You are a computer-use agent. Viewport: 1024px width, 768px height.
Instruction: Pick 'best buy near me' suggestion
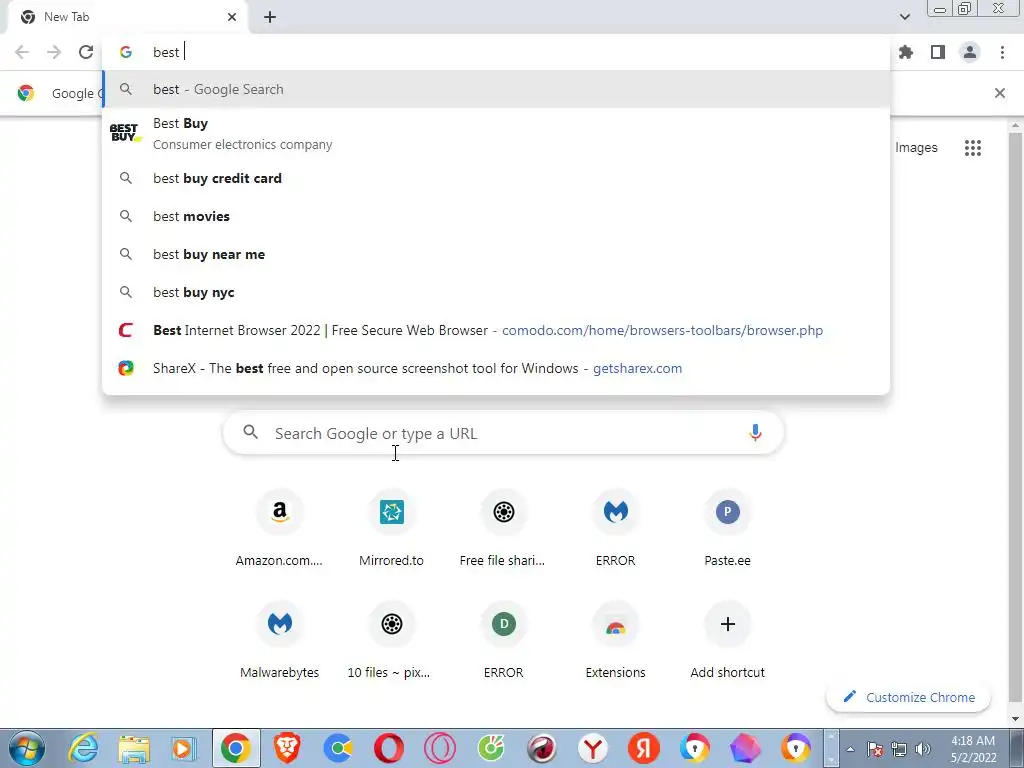(496, 254)
